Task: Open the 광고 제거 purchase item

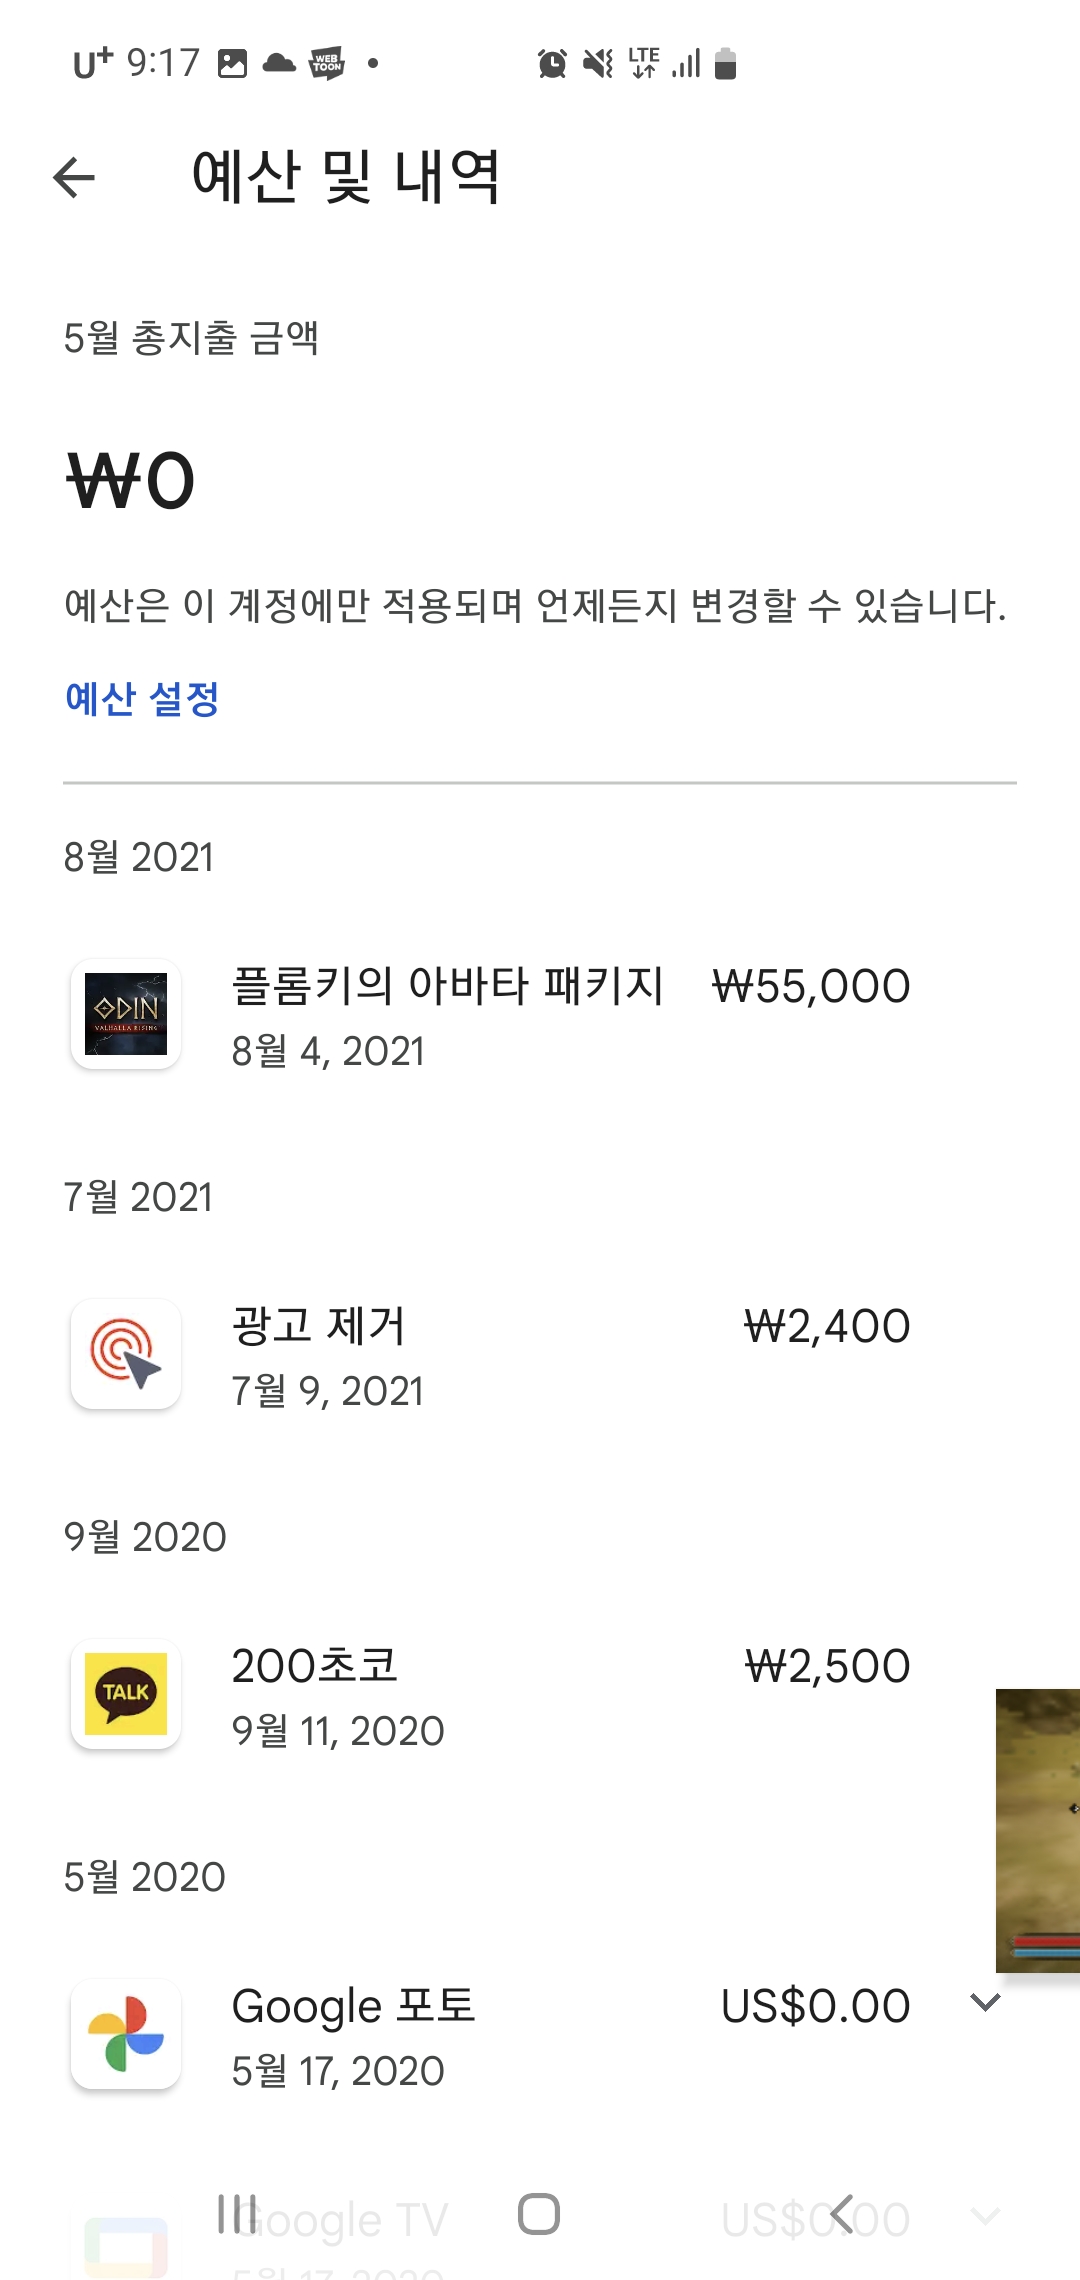Action: pos(319,1326)
